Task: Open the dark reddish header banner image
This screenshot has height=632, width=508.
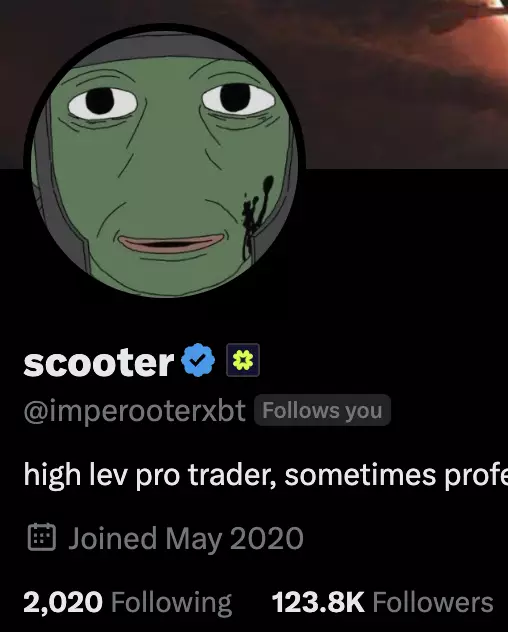Action: pos(254,84)
